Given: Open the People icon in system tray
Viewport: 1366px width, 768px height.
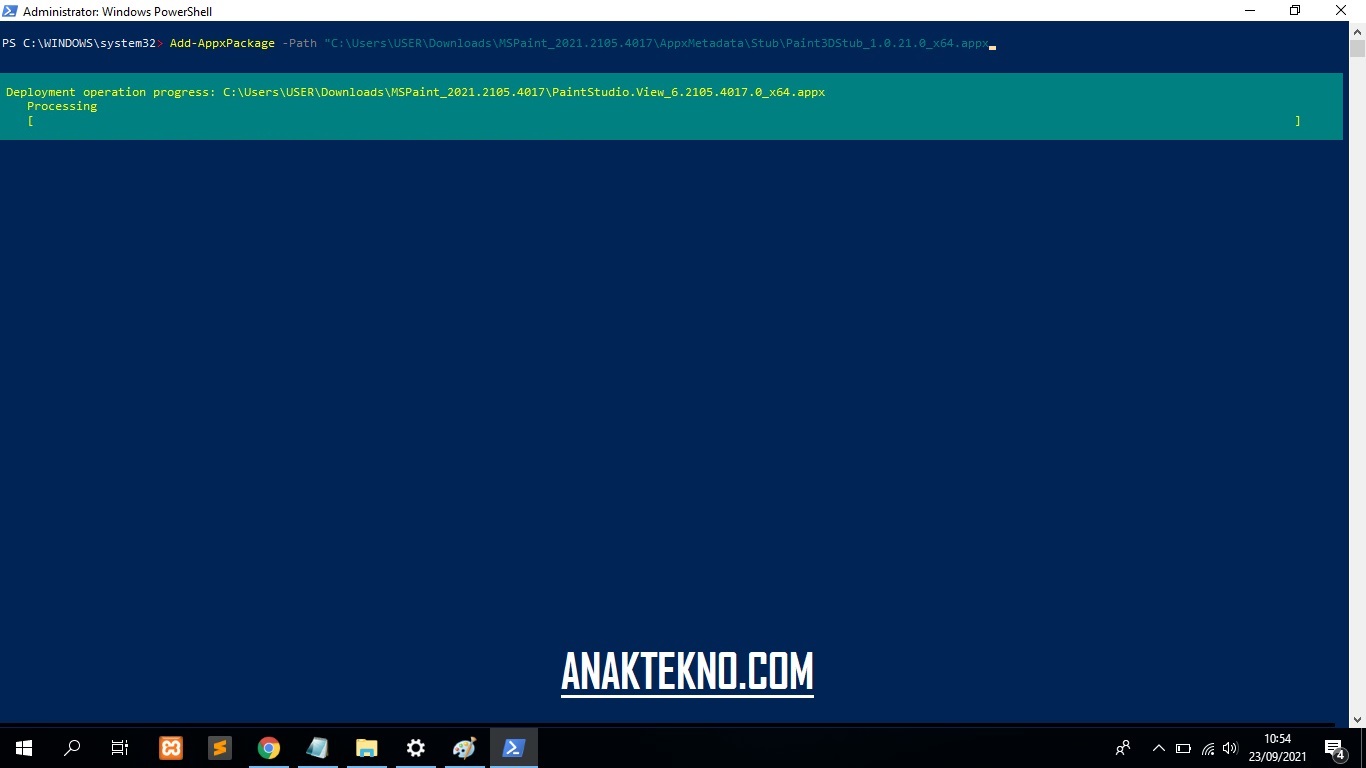Looking at the screenshot, I should coord(1123,748).
